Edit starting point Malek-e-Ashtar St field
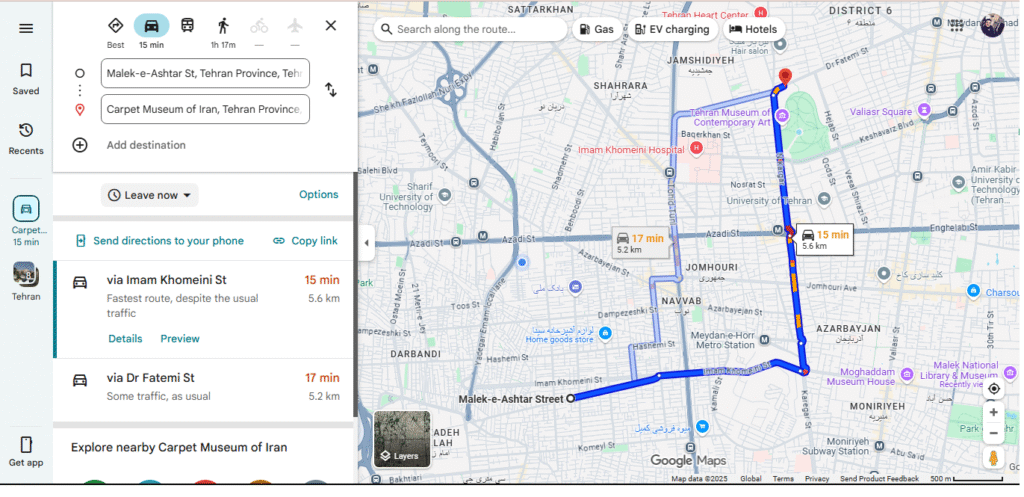Screen dimensions: 1024x497 (x=205, y=73)
